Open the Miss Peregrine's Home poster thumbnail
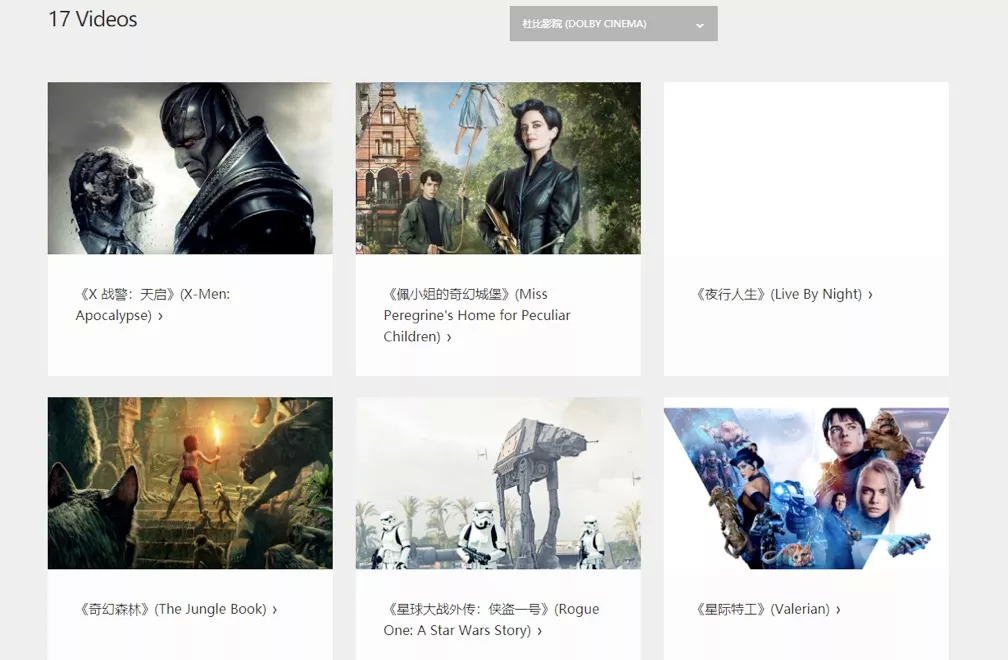The image size is (1008, 660). pyautogui.click(x=498, y=168)
